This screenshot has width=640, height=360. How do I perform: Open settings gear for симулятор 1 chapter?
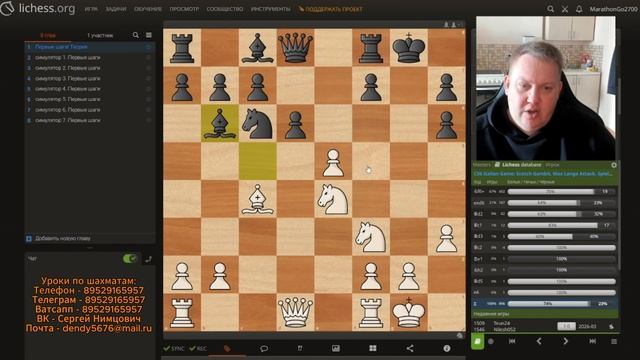tap(149, 58)
